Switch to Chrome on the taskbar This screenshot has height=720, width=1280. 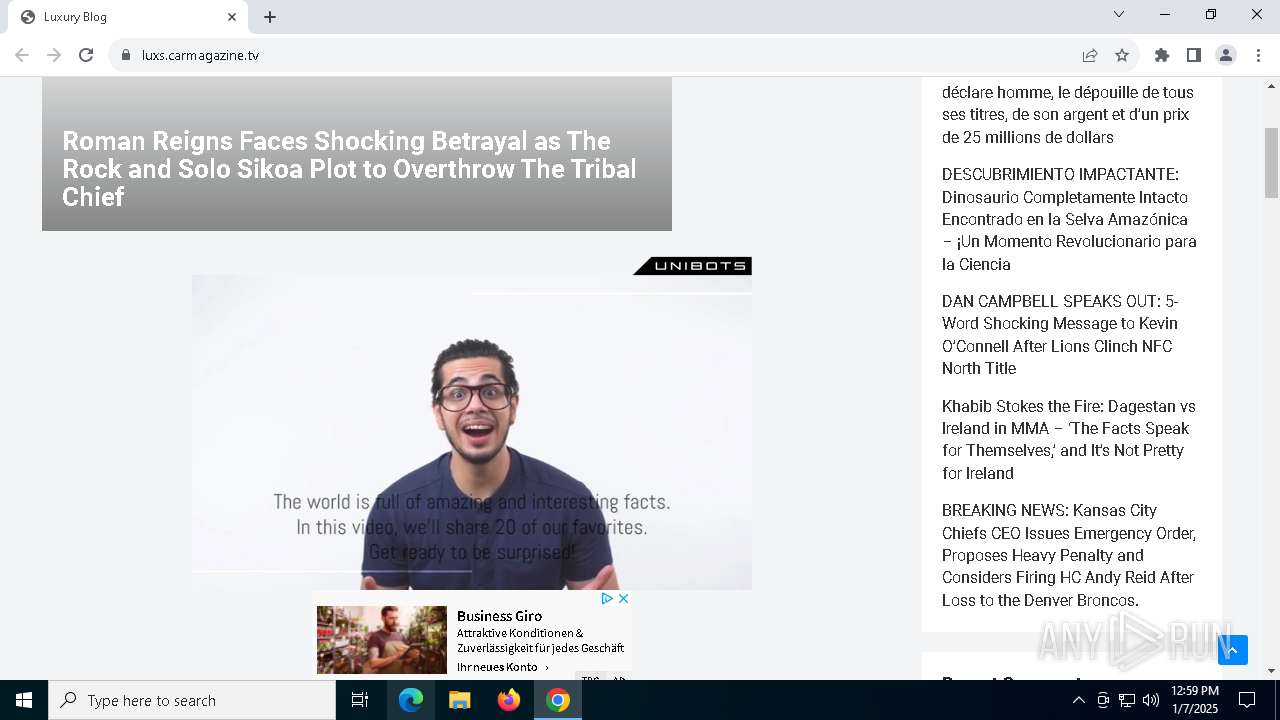click(558, 700)
